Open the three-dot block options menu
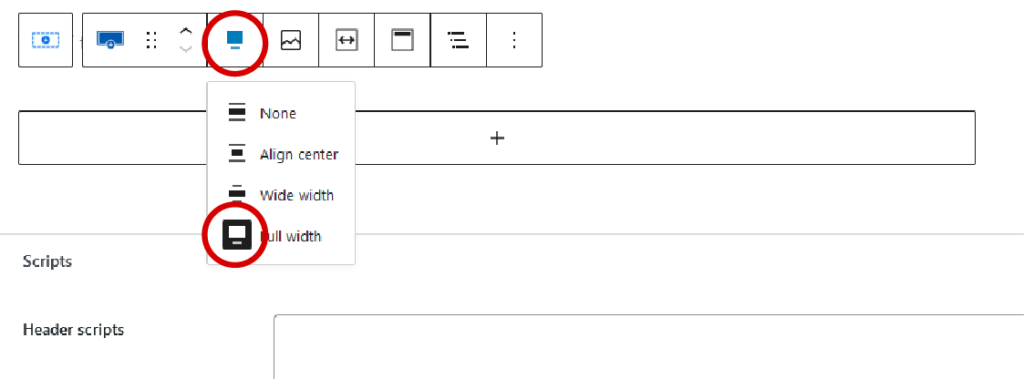 coord(514,40)
